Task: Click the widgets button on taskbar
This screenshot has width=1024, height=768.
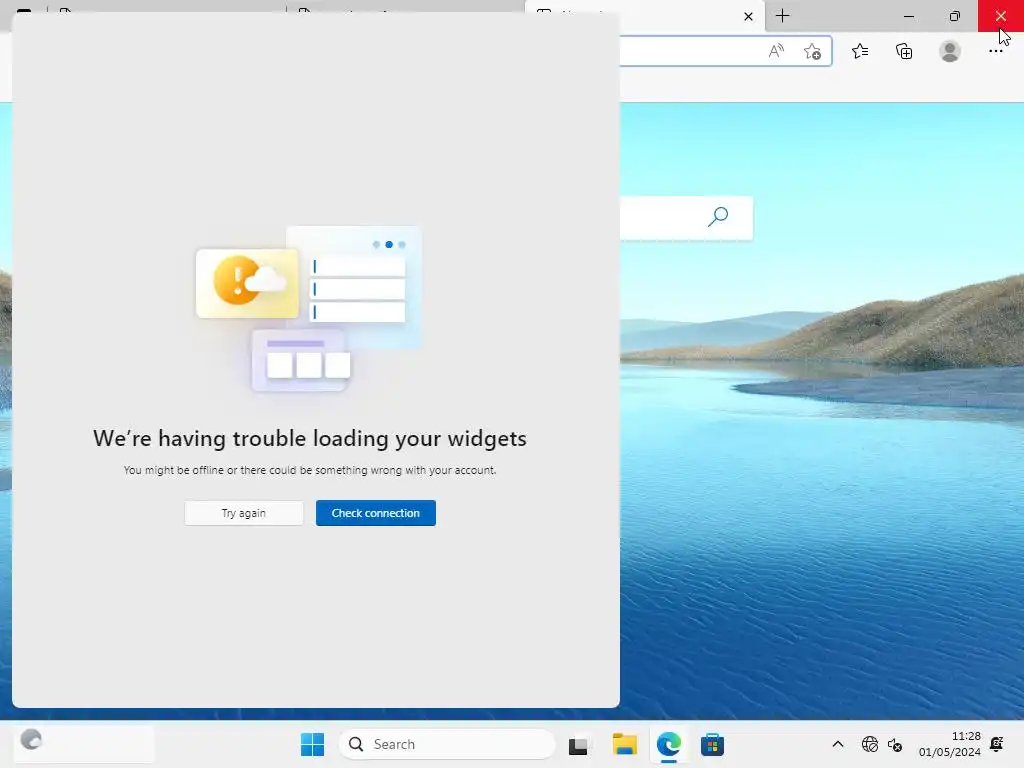Action: tap(84, 744)
